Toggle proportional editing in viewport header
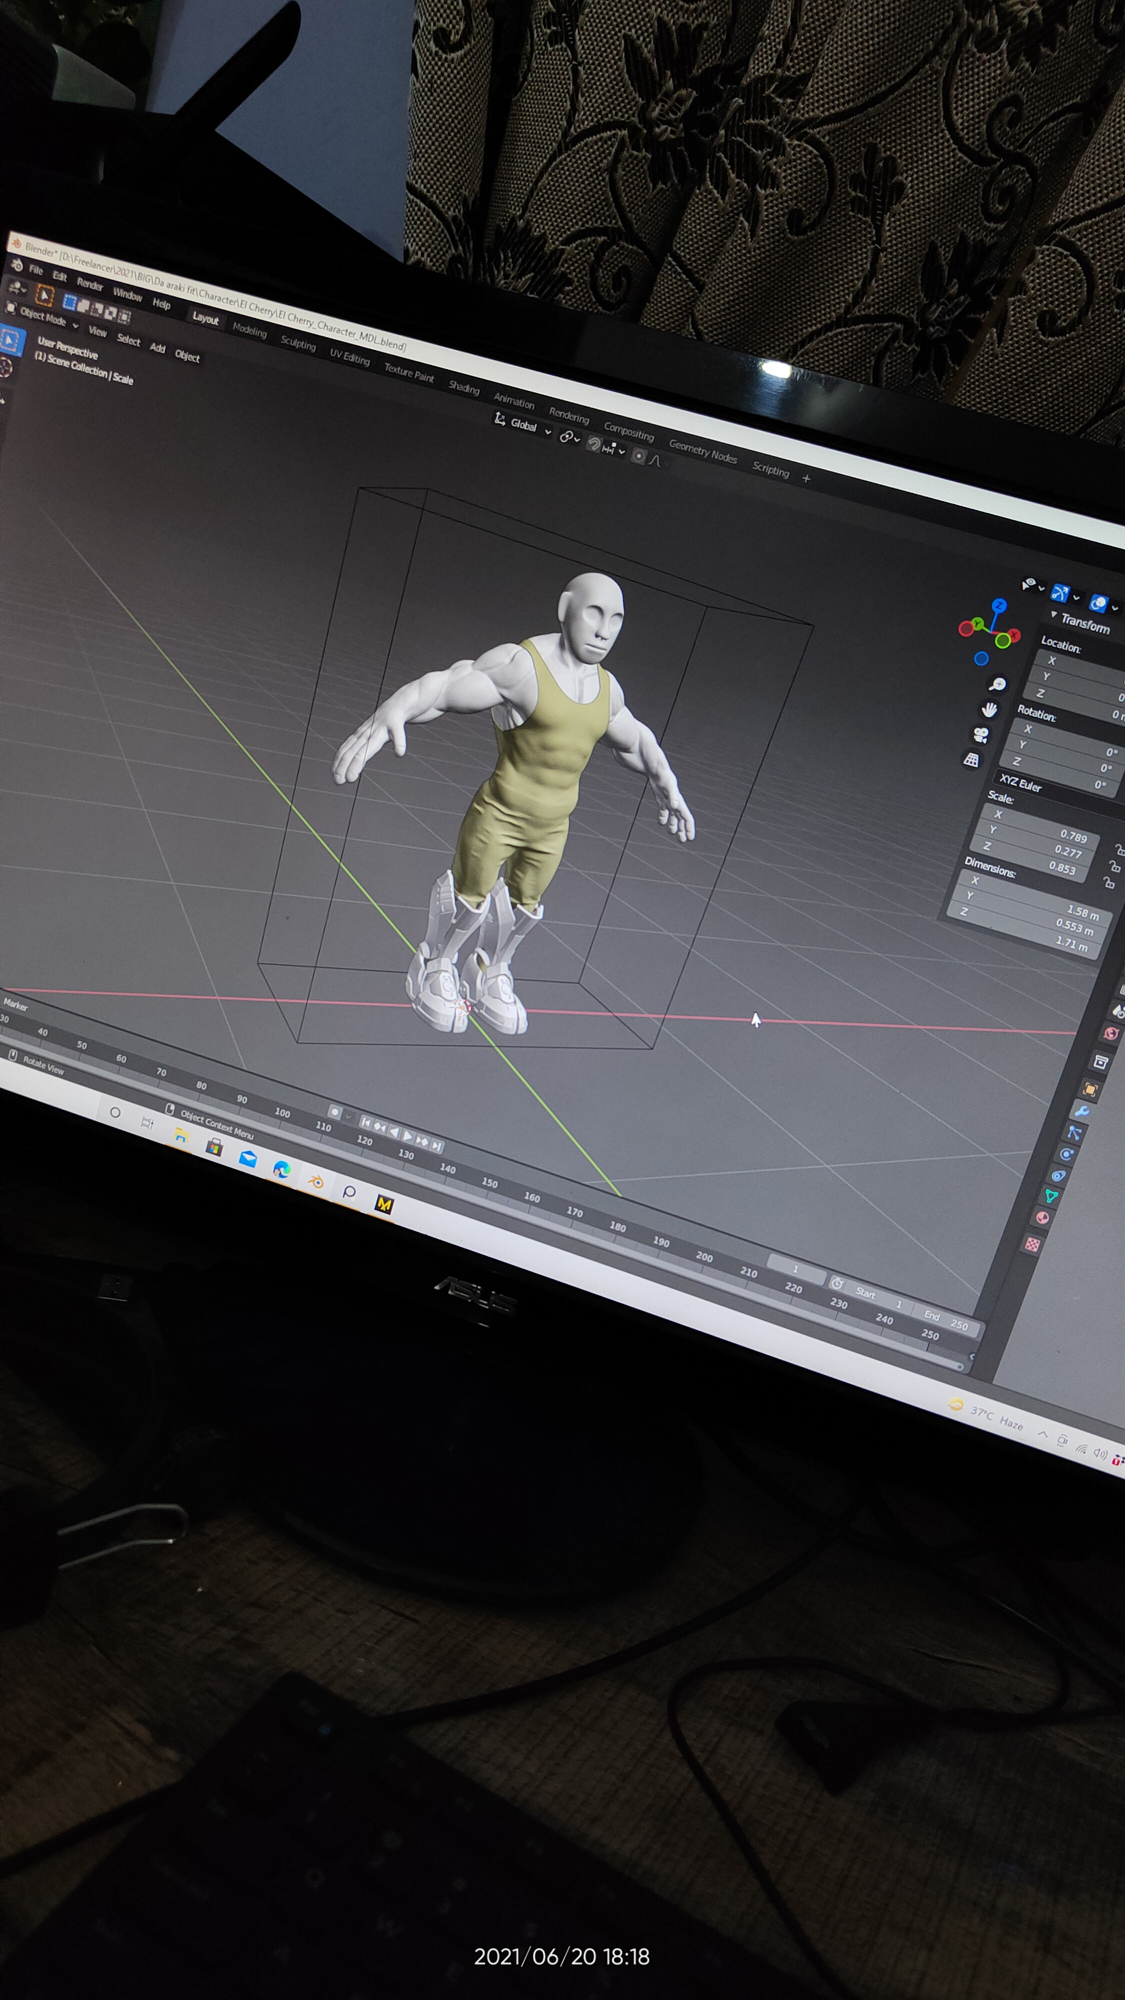The width and height of the screenshot is (1125, 2000). click(638, 456)
